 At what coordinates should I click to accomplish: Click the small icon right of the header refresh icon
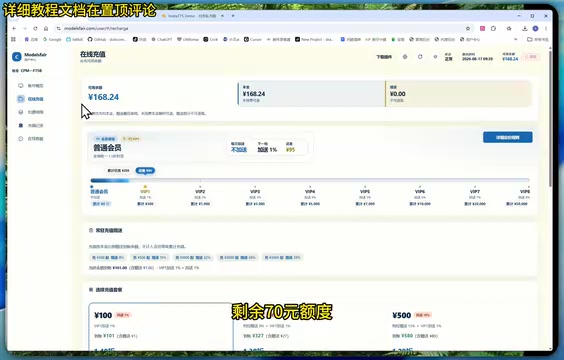[x=435, y=57]
